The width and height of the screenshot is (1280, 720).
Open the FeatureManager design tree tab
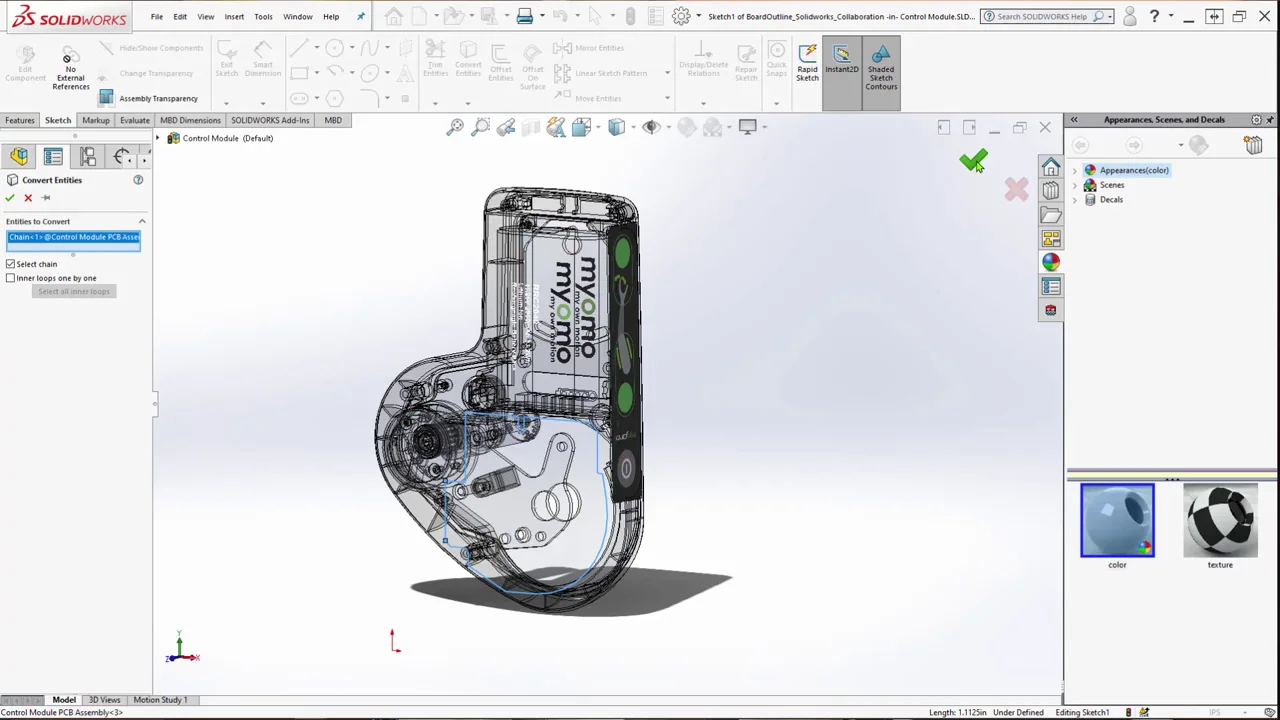click(19, 156)
